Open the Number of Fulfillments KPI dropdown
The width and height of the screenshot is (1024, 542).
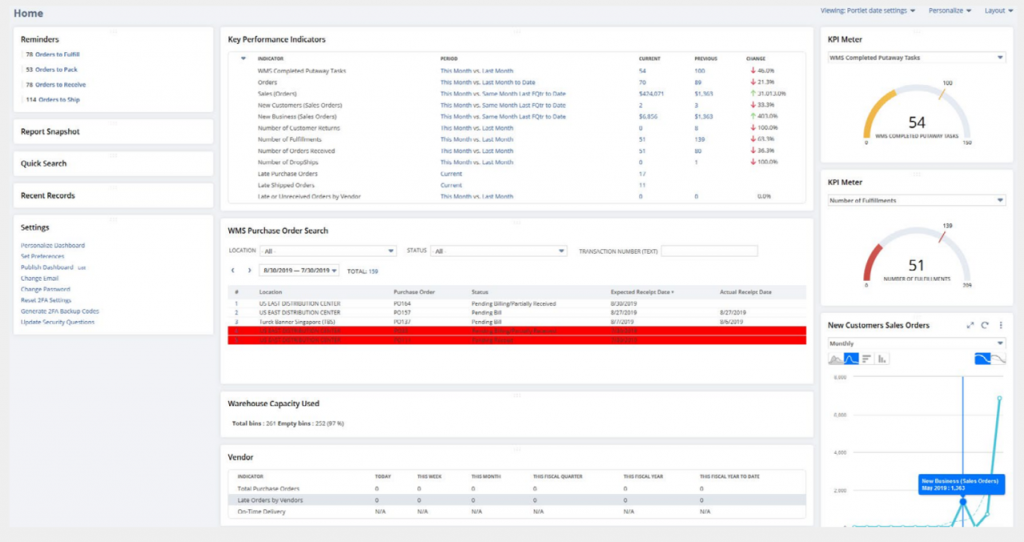tap(916, 200)
